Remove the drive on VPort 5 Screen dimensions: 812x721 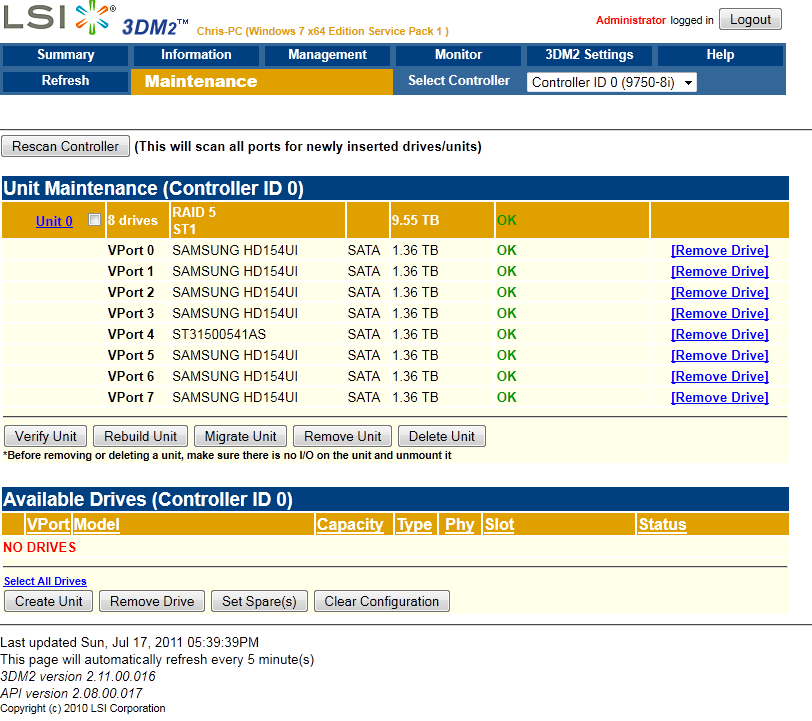pyautogui.click(x=720, y=356)
